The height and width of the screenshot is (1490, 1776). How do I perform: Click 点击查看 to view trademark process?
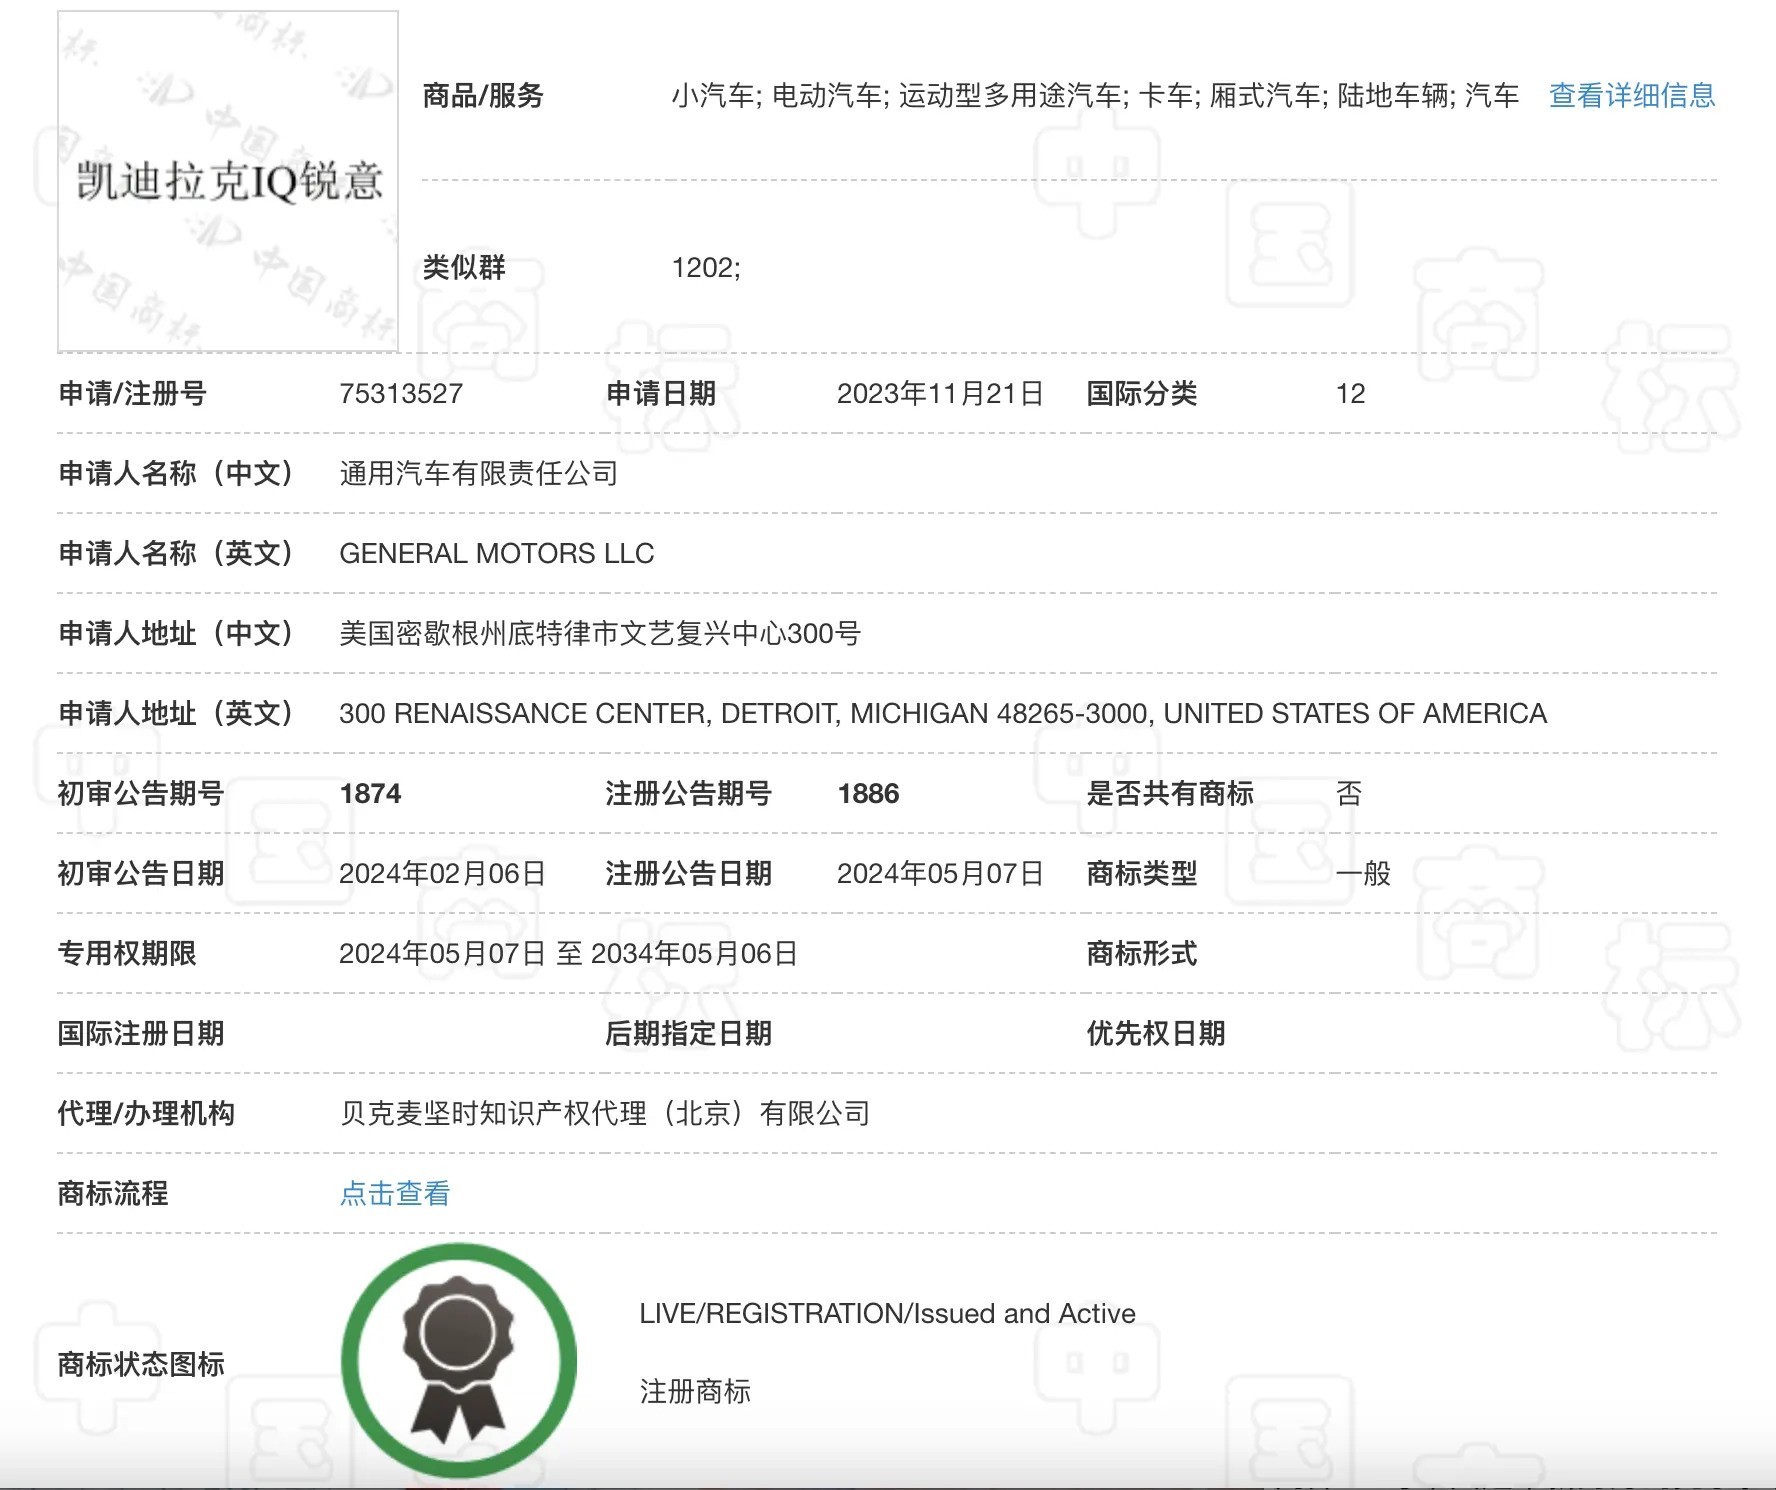click(x=395, y=1193)
